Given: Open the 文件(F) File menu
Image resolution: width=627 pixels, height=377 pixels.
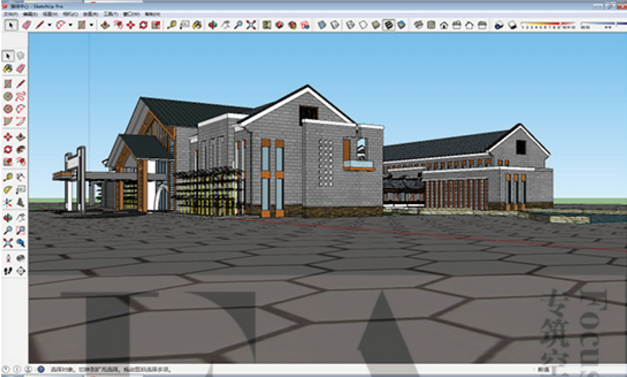Looking at the screenshot, I should coord(11,14).
